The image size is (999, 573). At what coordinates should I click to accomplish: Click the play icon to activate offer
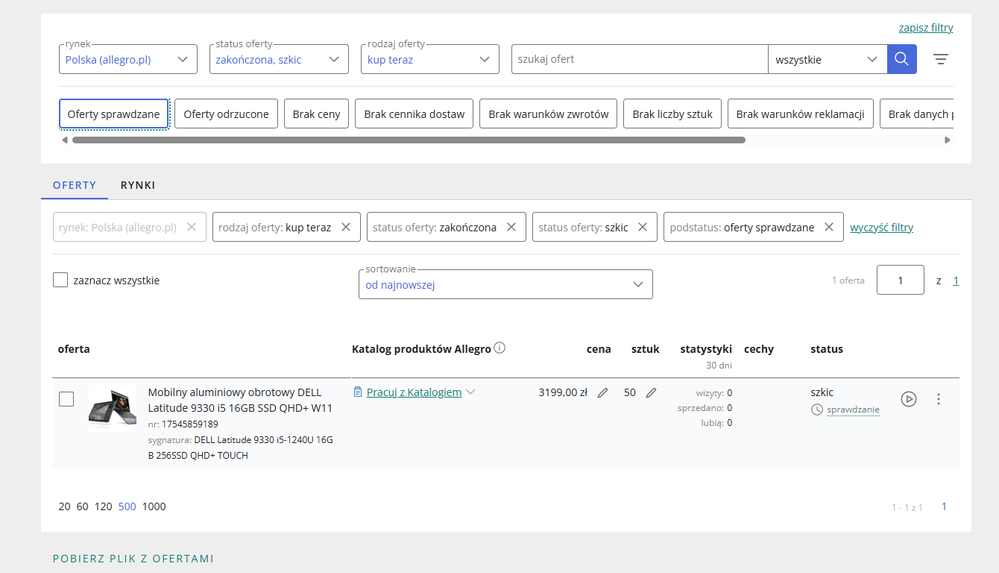pyautogui.click(x=908, y=399)
